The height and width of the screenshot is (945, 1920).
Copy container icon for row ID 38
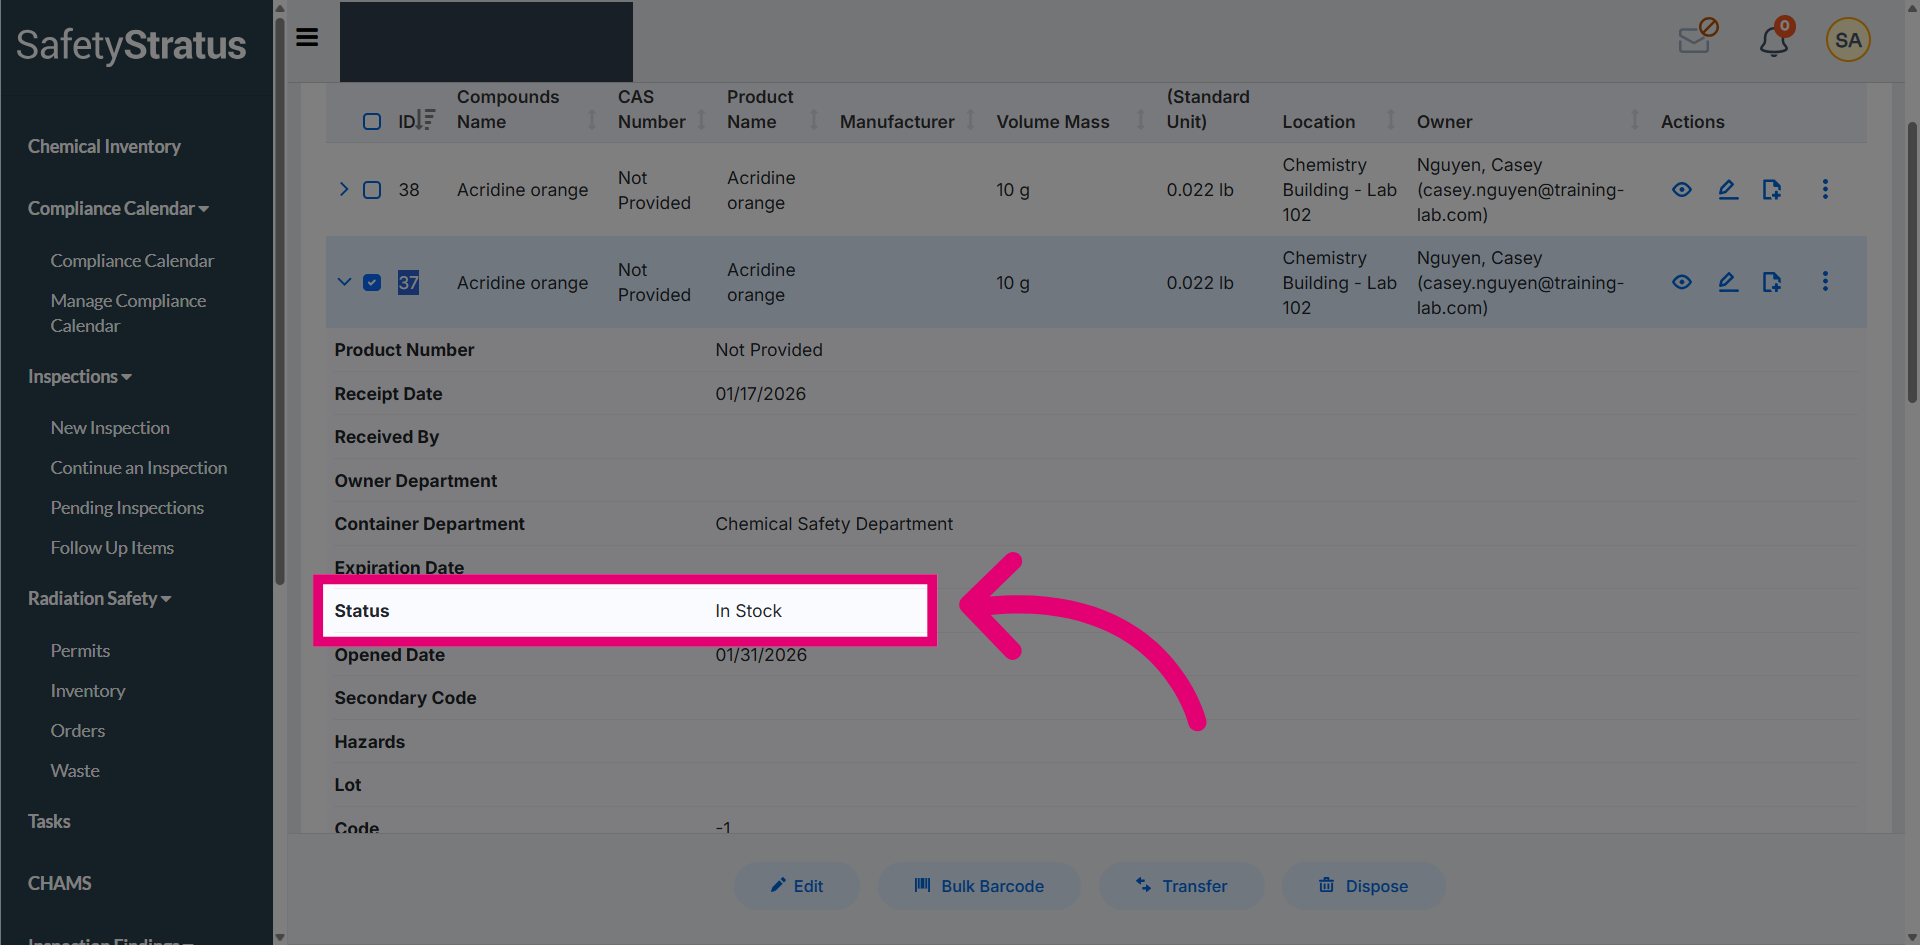(1772, 189)
